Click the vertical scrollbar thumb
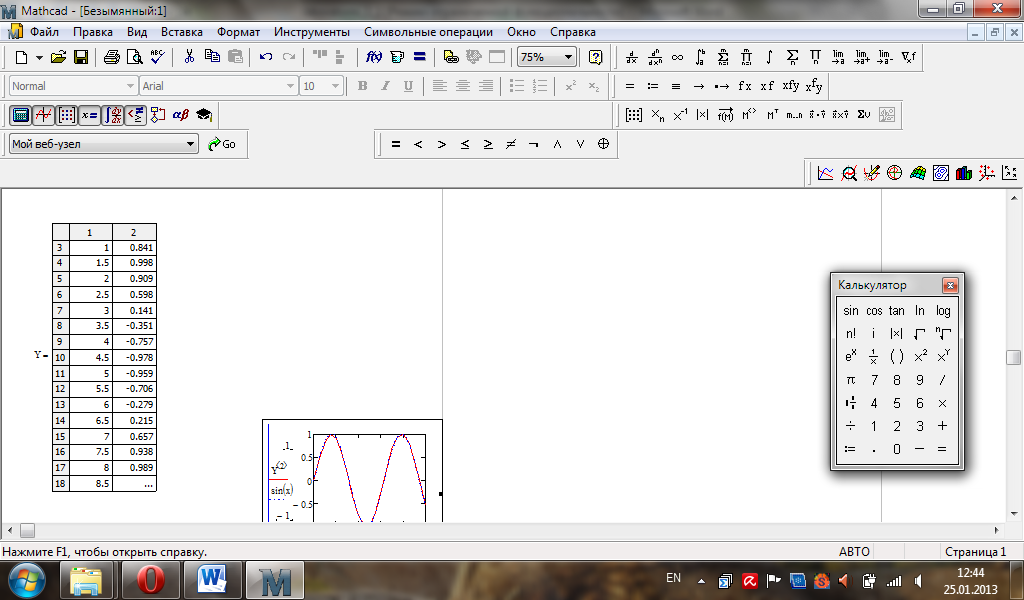Image resolution: width=1024 pixels, height=600 pixels. (x=1013, y=358)
